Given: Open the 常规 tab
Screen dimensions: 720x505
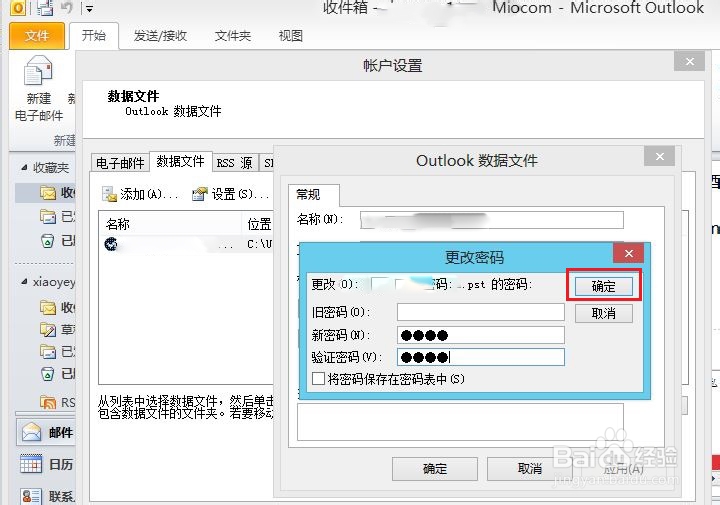Looking at the screenshot, I should pos(314,195).
